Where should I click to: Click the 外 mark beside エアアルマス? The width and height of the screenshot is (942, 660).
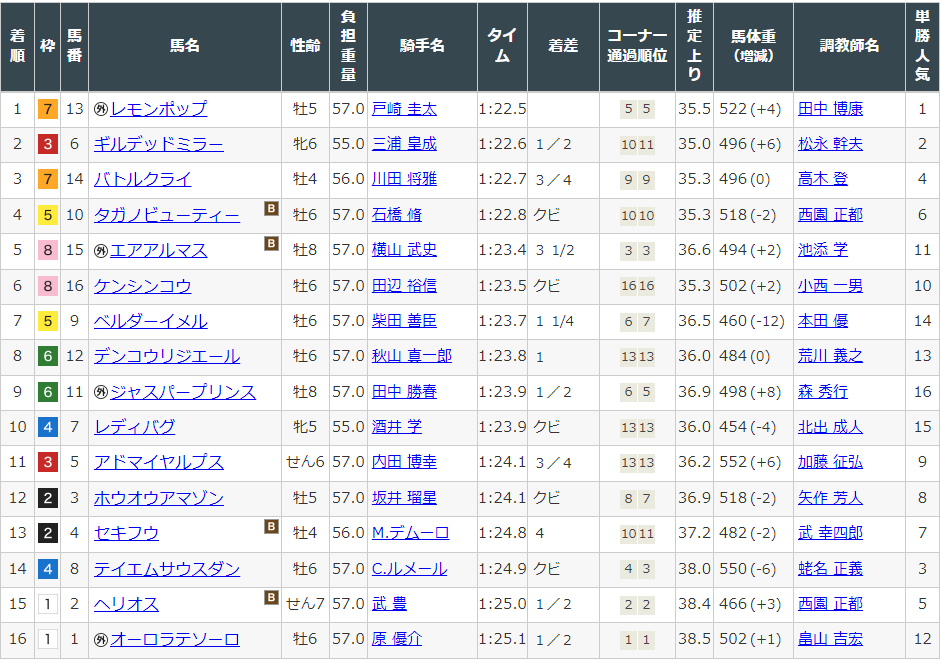101,250
